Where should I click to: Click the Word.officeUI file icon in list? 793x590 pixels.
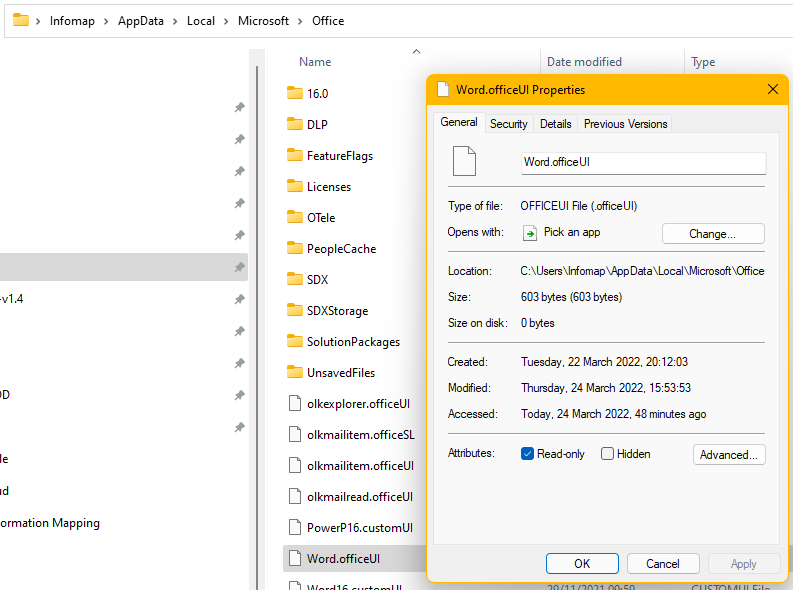tap(295, 558)
